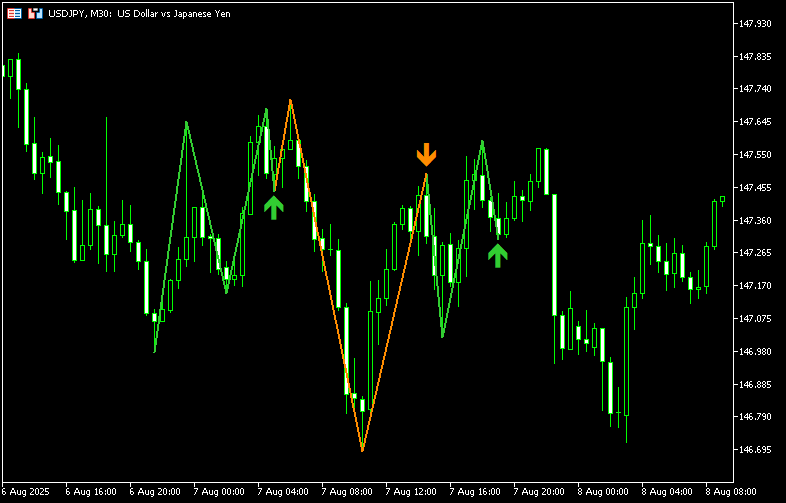This screenshot has height=503, width=786.
Task: Click the 7 Aug 20:00 time label
Action: coord(538,492)
